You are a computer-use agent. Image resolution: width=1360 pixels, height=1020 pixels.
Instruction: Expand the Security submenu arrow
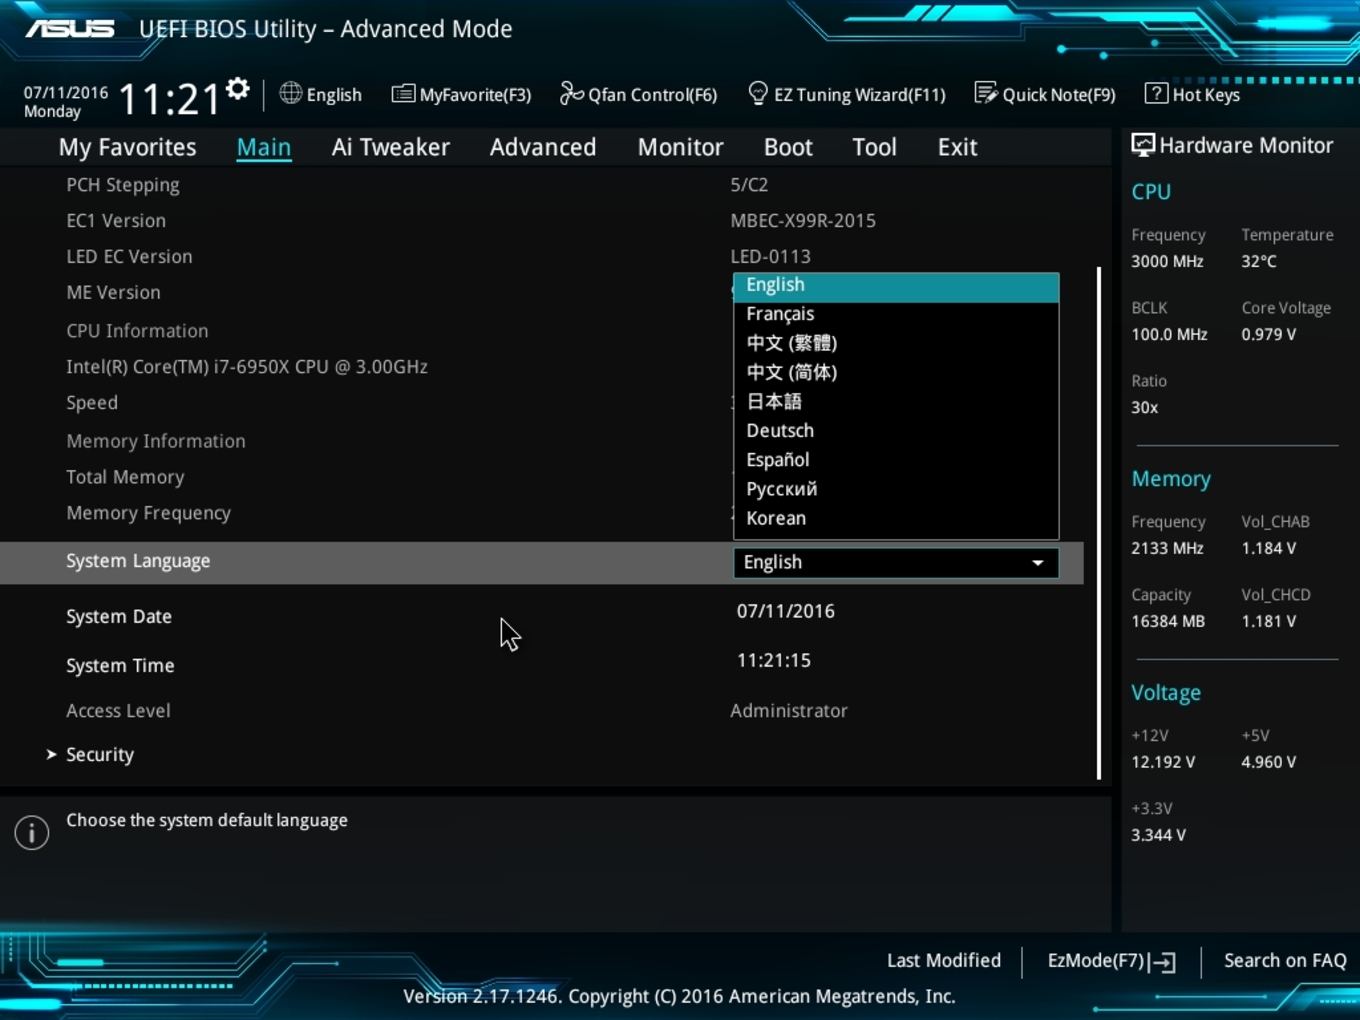tap(51, 755)
